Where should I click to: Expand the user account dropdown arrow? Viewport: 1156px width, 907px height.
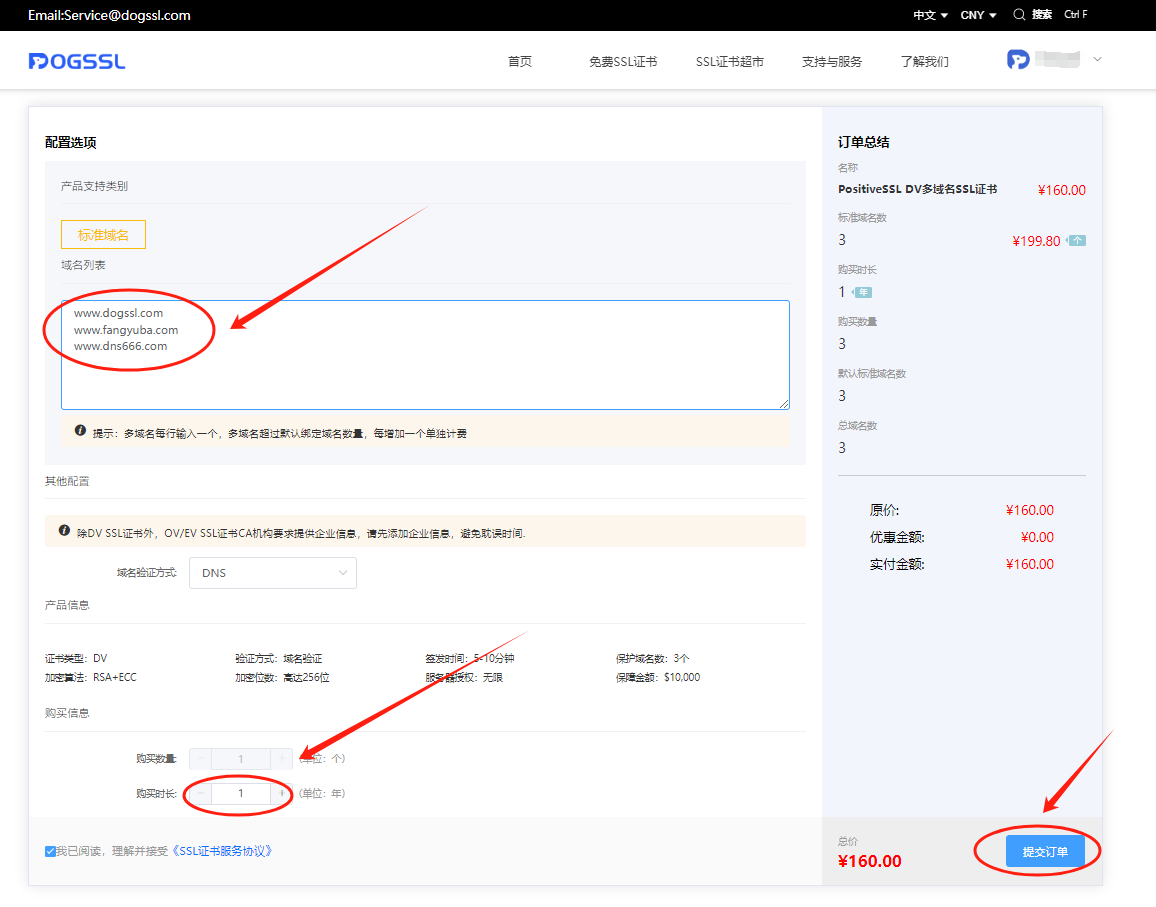coord(1097,59)
